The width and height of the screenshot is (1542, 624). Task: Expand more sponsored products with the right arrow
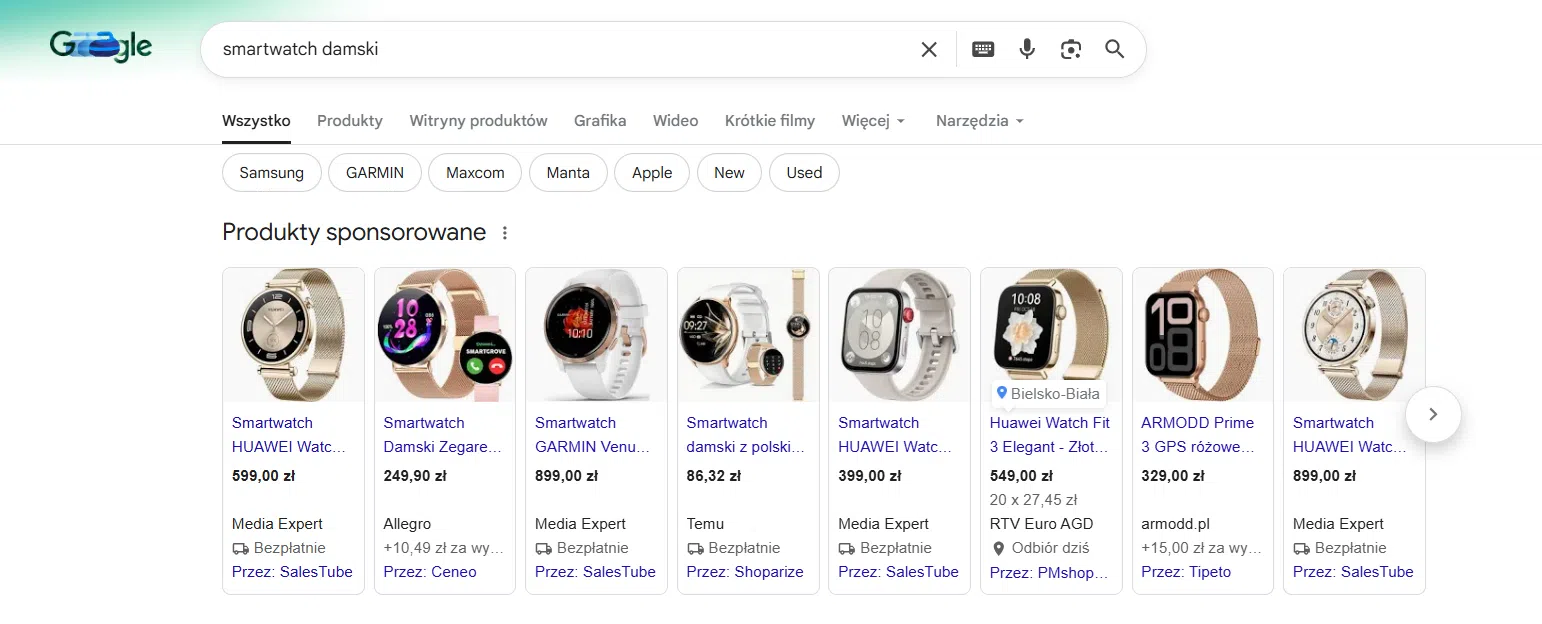[x=1432, y=414]
